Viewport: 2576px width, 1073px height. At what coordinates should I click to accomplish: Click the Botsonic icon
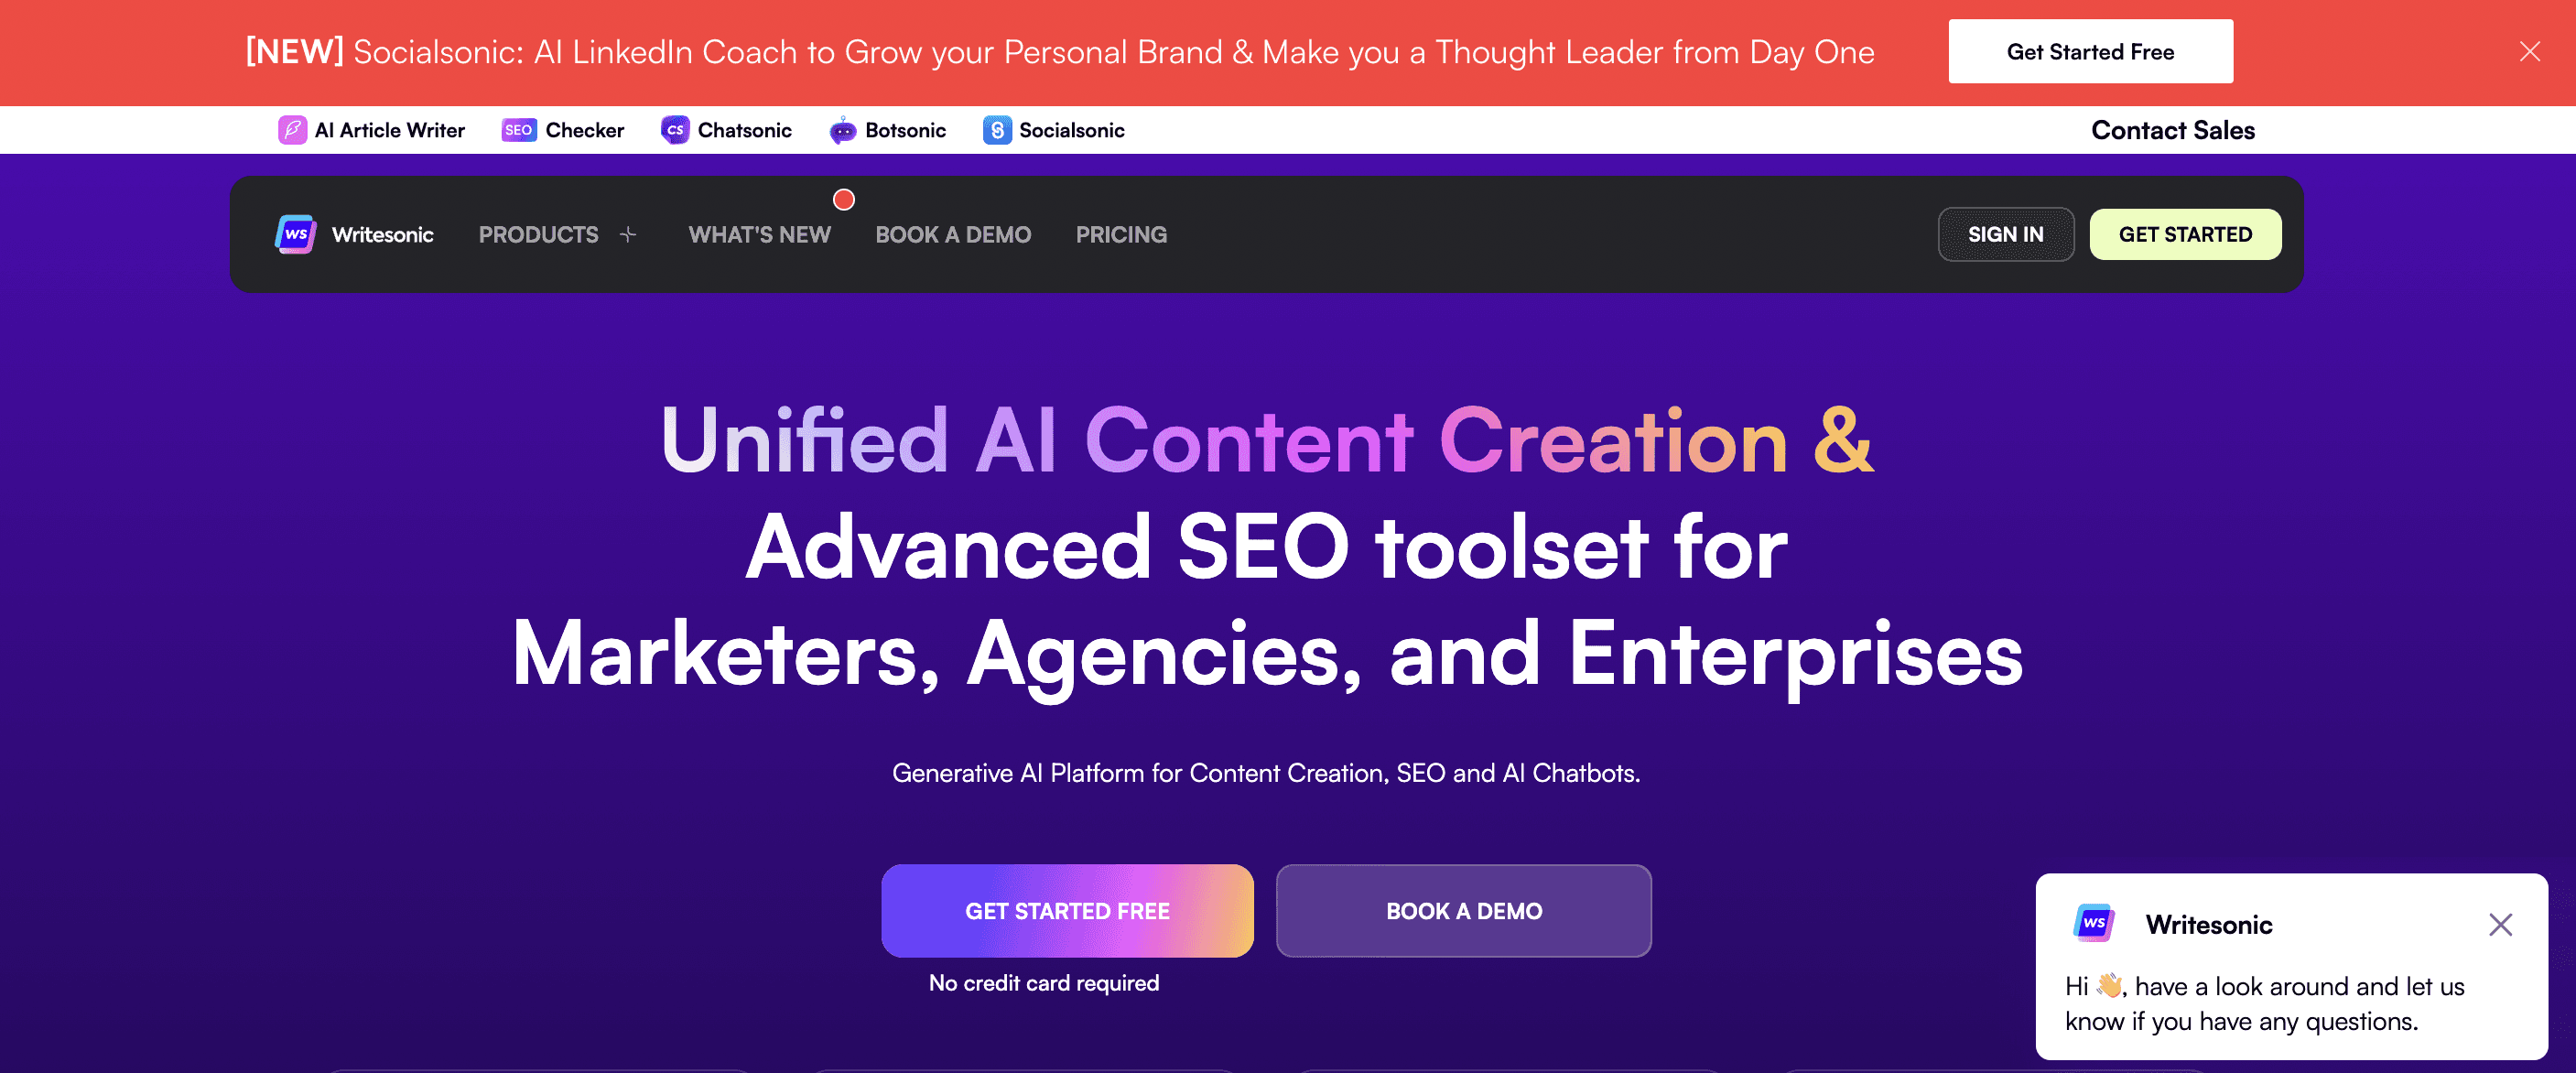841,130
